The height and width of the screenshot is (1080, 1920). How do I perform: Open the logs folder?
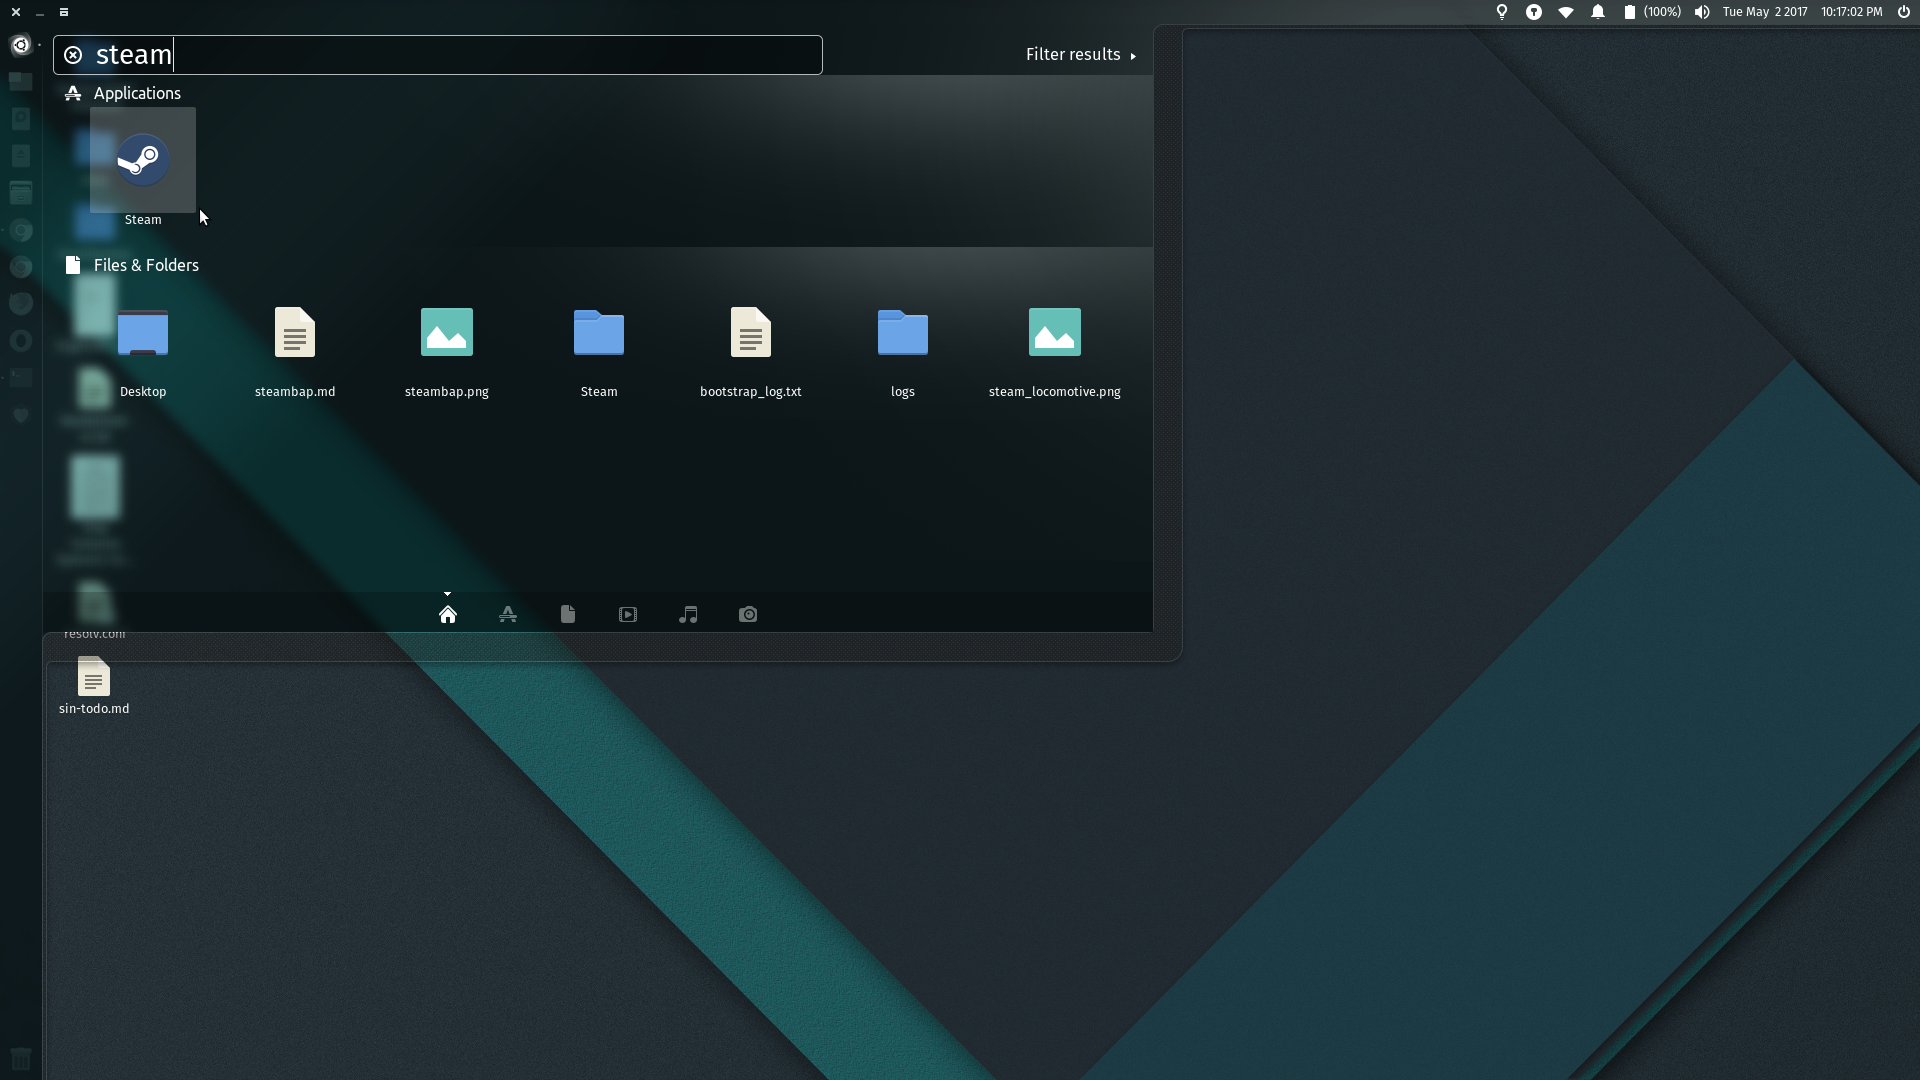903,334
